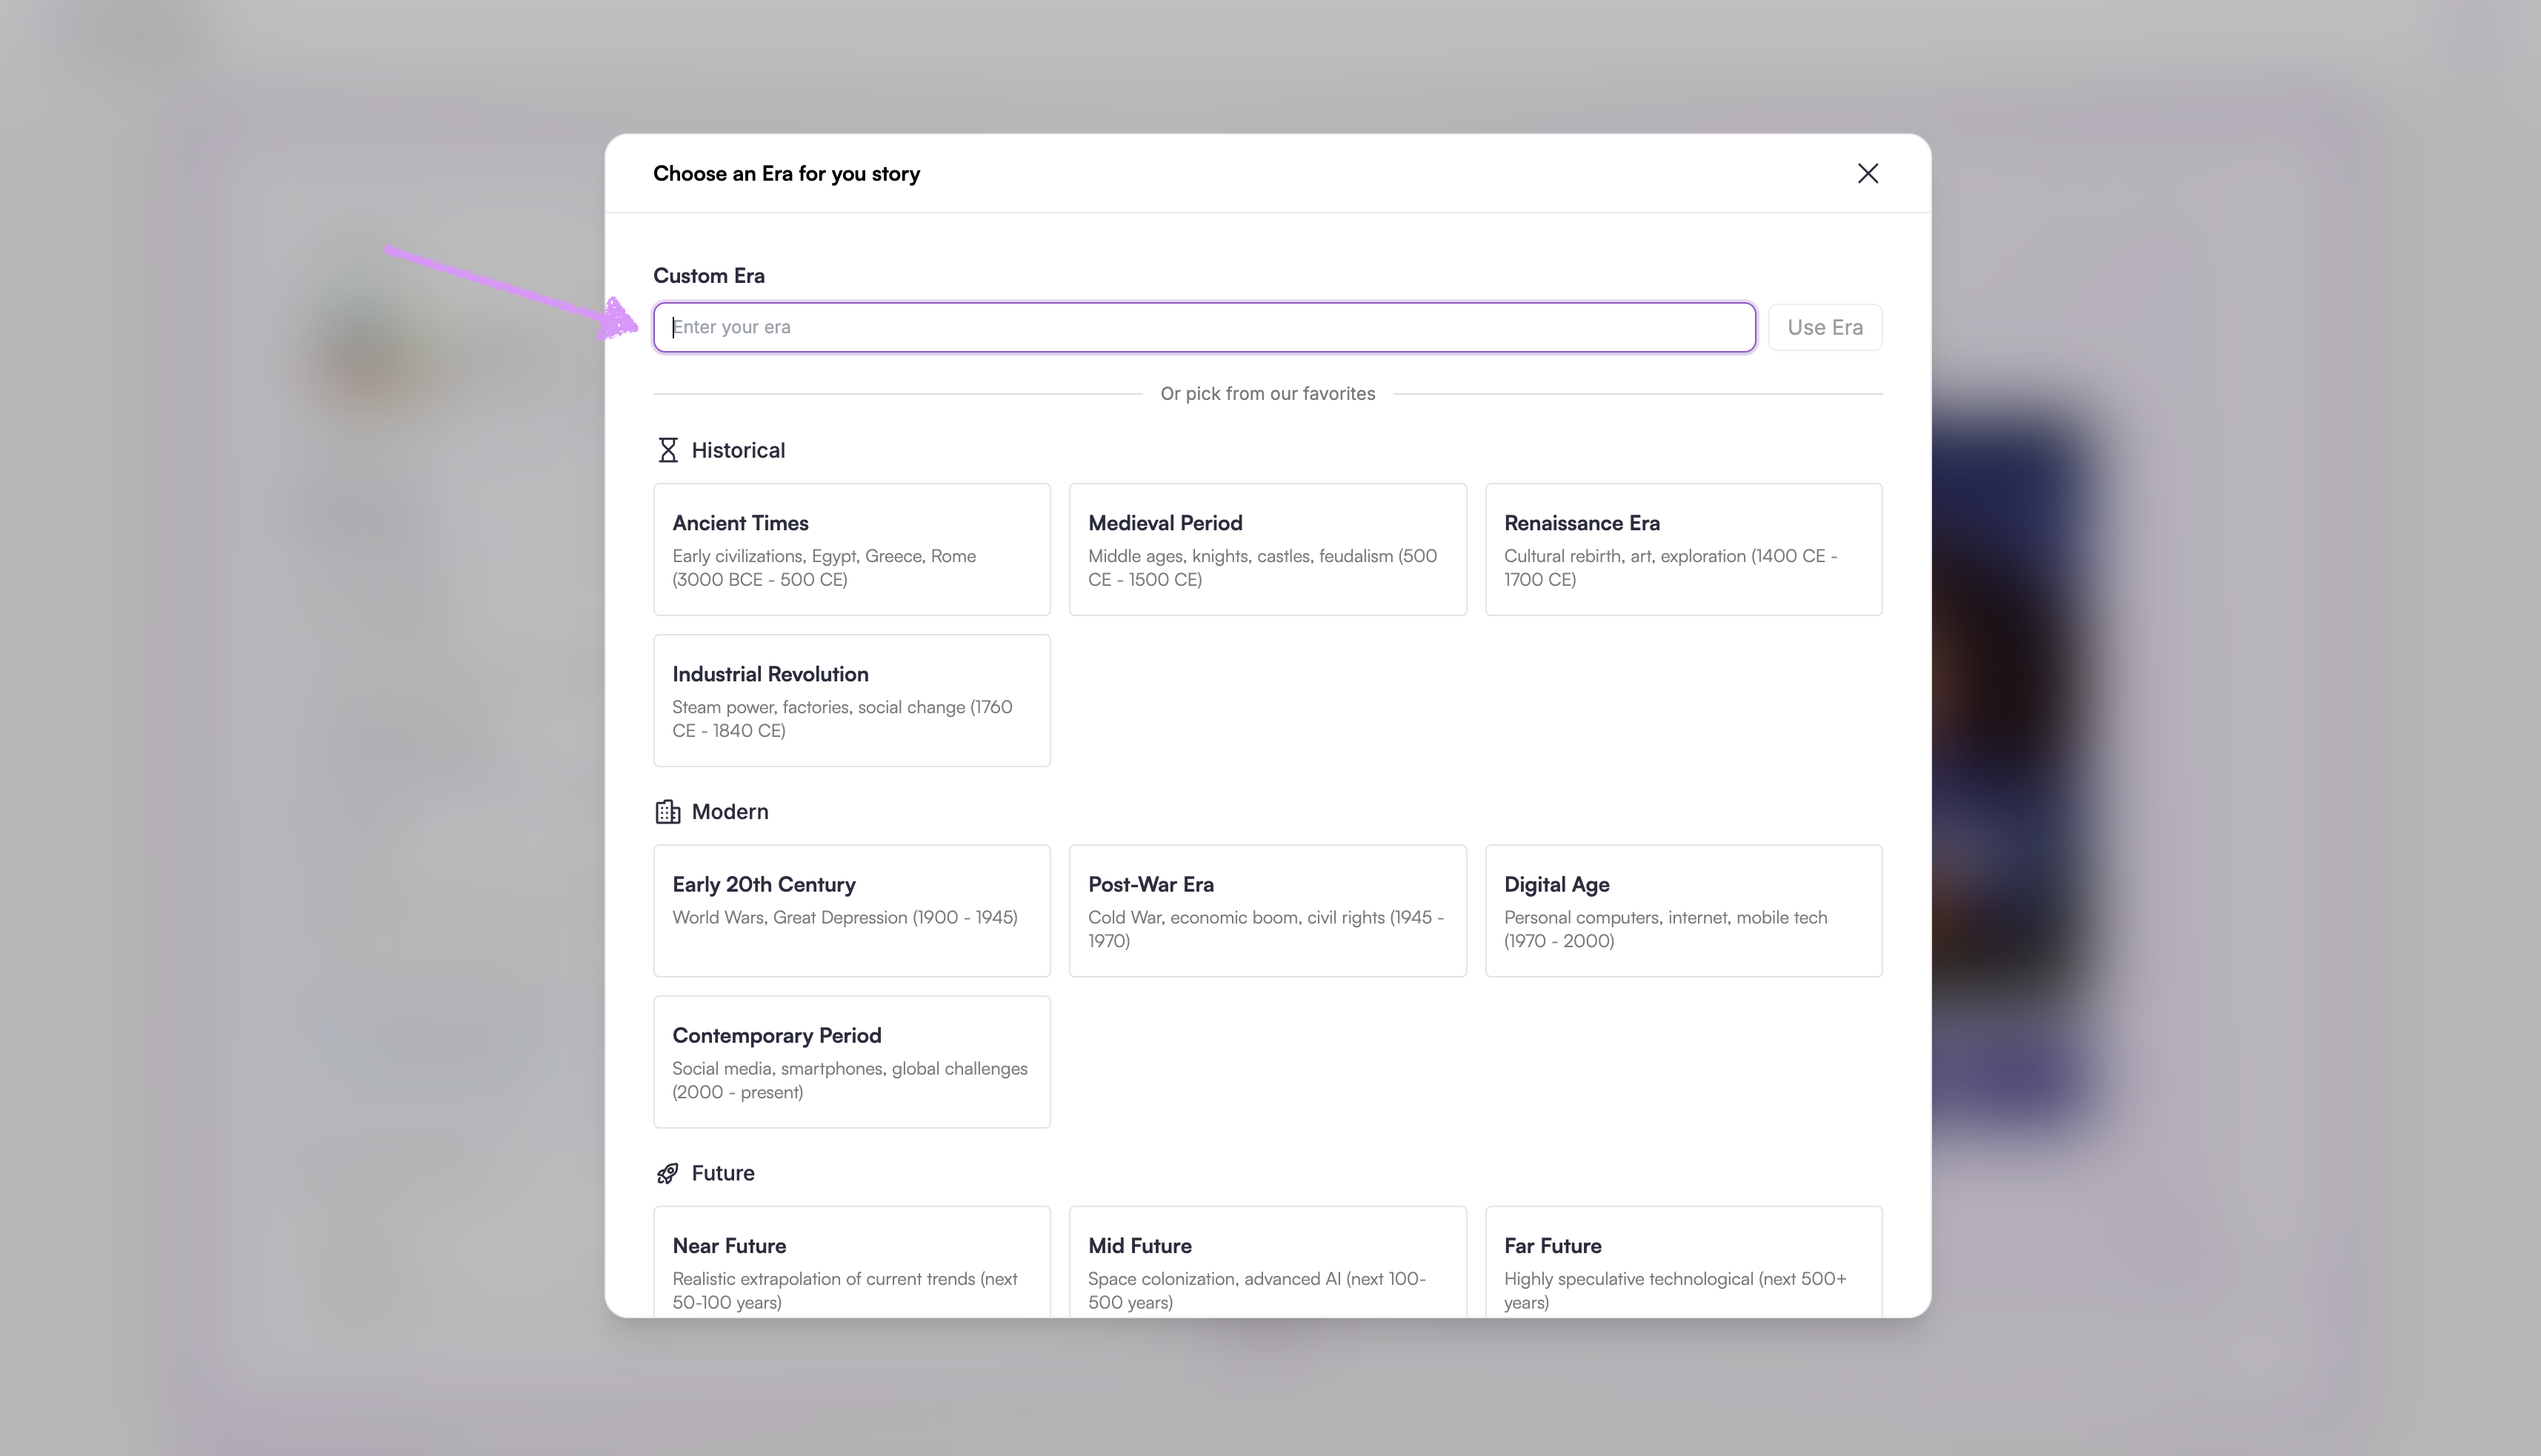This screenshot has width=2541, height=1456.
Task: Select the Ancient Times era card
Action: coord(851,549)
